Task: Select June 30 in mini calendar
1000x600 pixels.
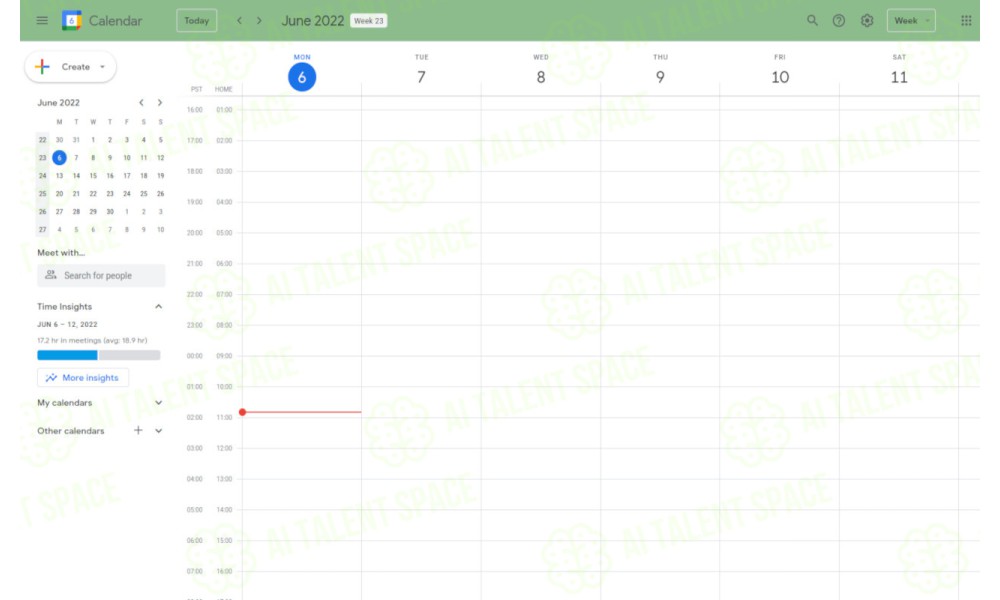Action: (x=110, y=211)
